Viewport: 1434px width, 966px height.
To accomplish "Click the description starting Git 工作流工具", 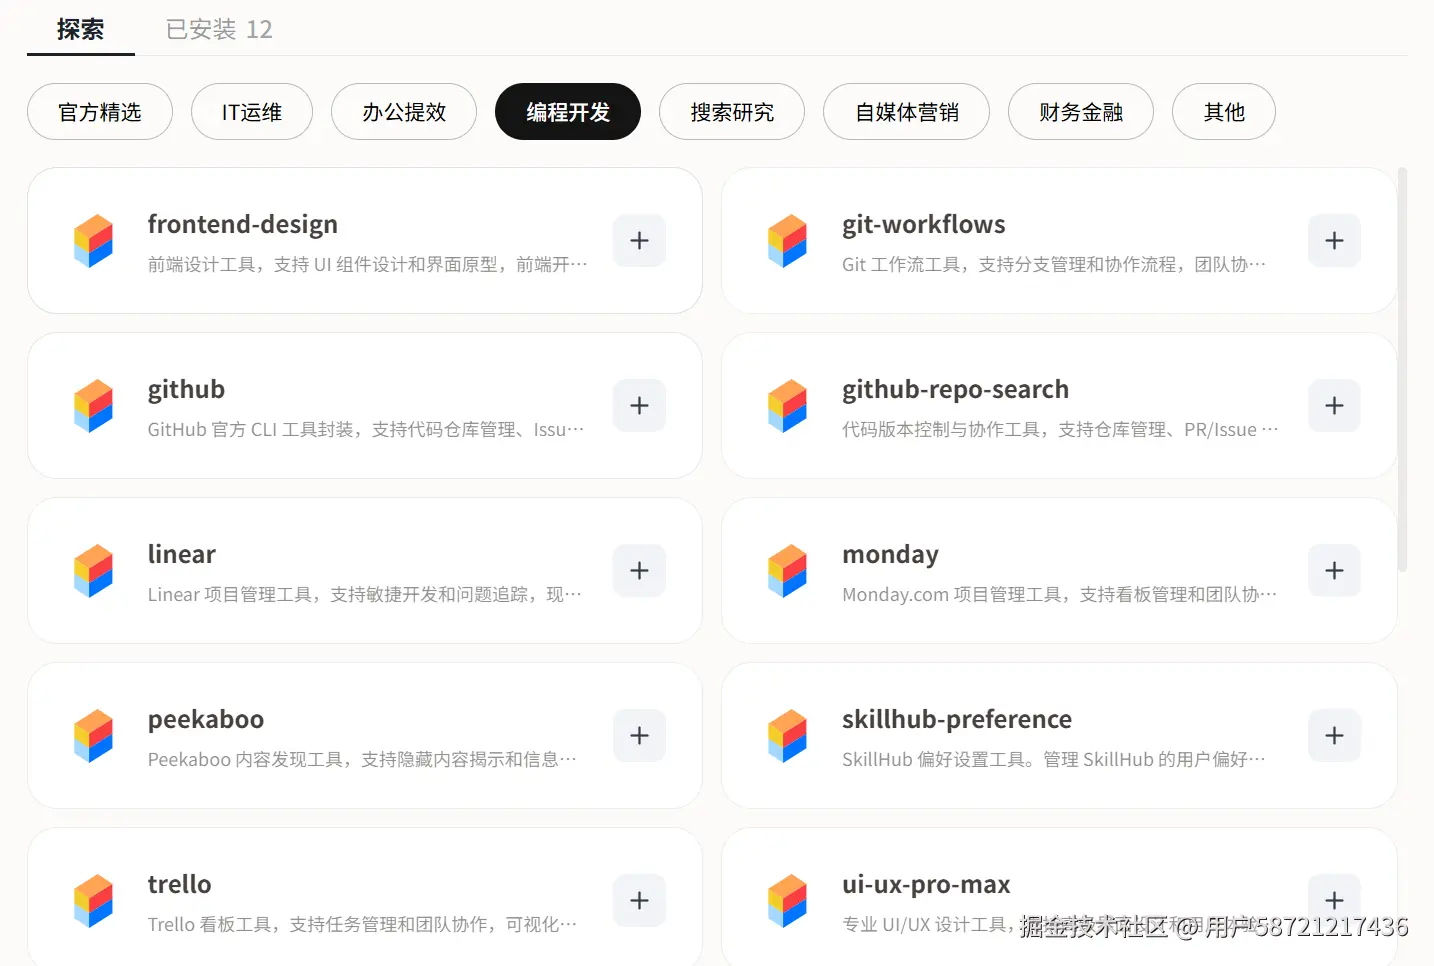I will coord(1054,264).
